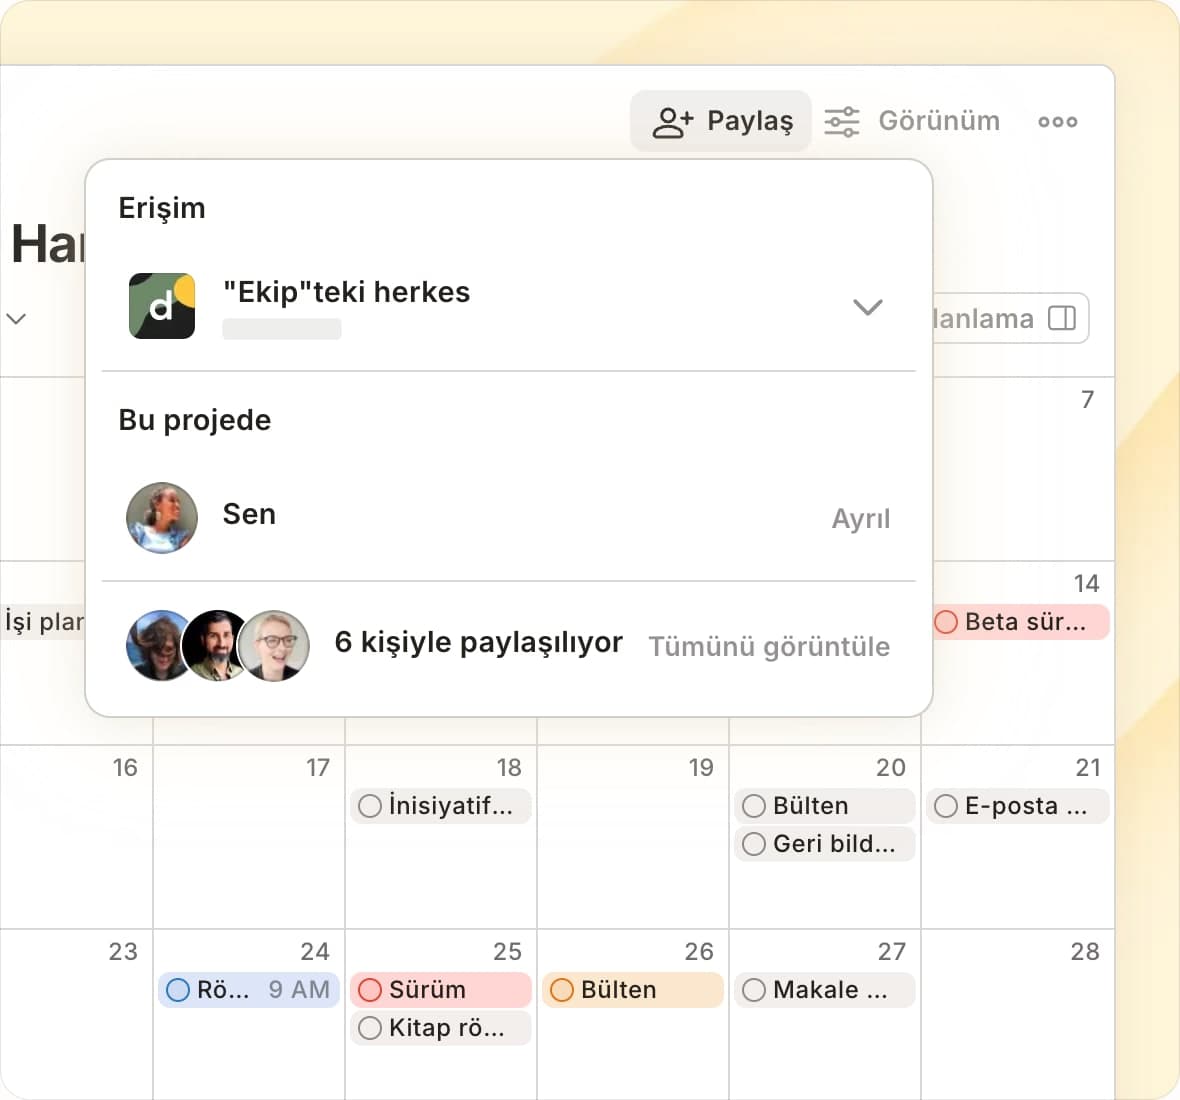Check off the Beta sür... task
The height and width of the screenshot is (1100, 1180).
click(x=946, y=622)
